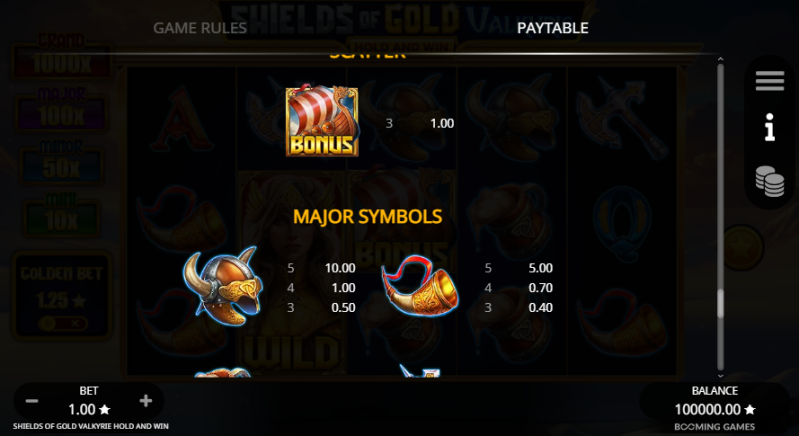
Task: Open the coin stack bet icon
Action: 769,181
